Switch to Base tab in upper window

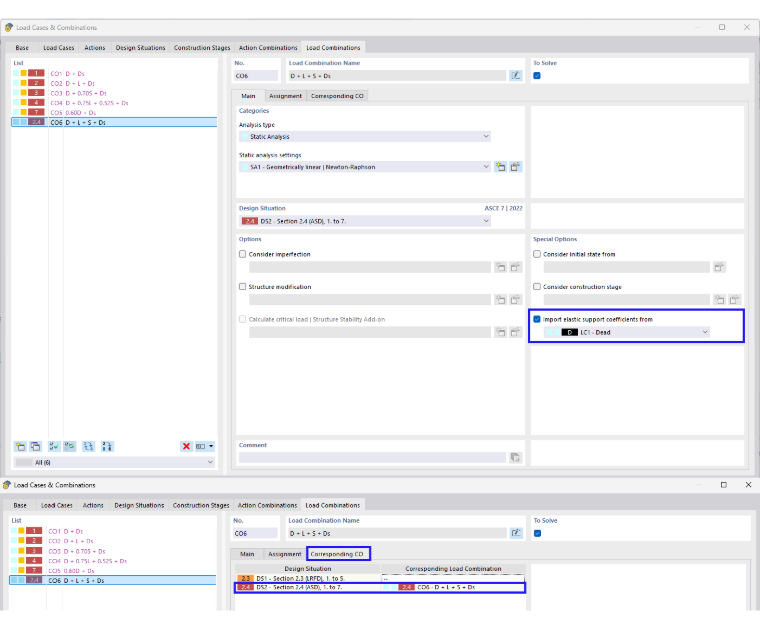coord(22,47)
